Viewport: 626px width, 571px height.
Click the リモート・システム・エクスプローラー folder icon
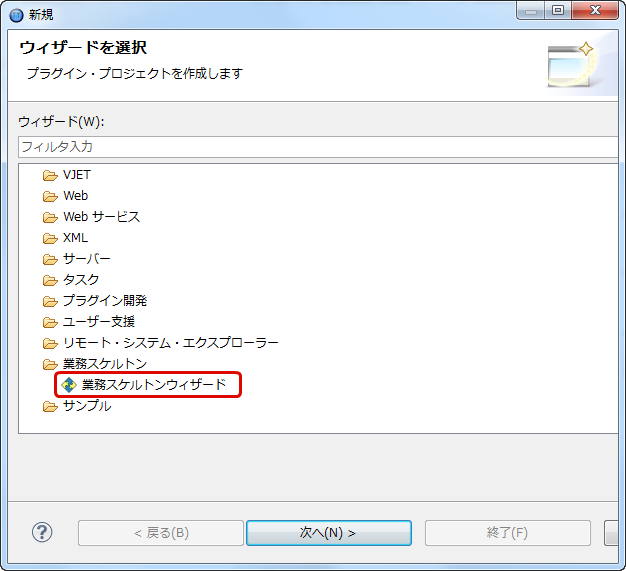50,343
